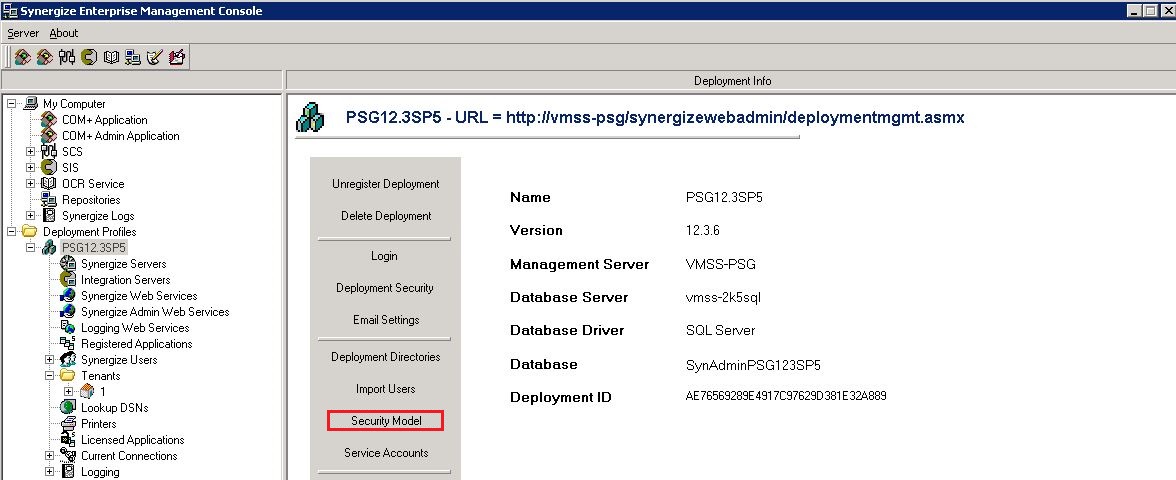The width and height of the screenshot is (1176, 480).
Task: Click the Lookup DSNs globe icon
Action: [x=68, y=407]
